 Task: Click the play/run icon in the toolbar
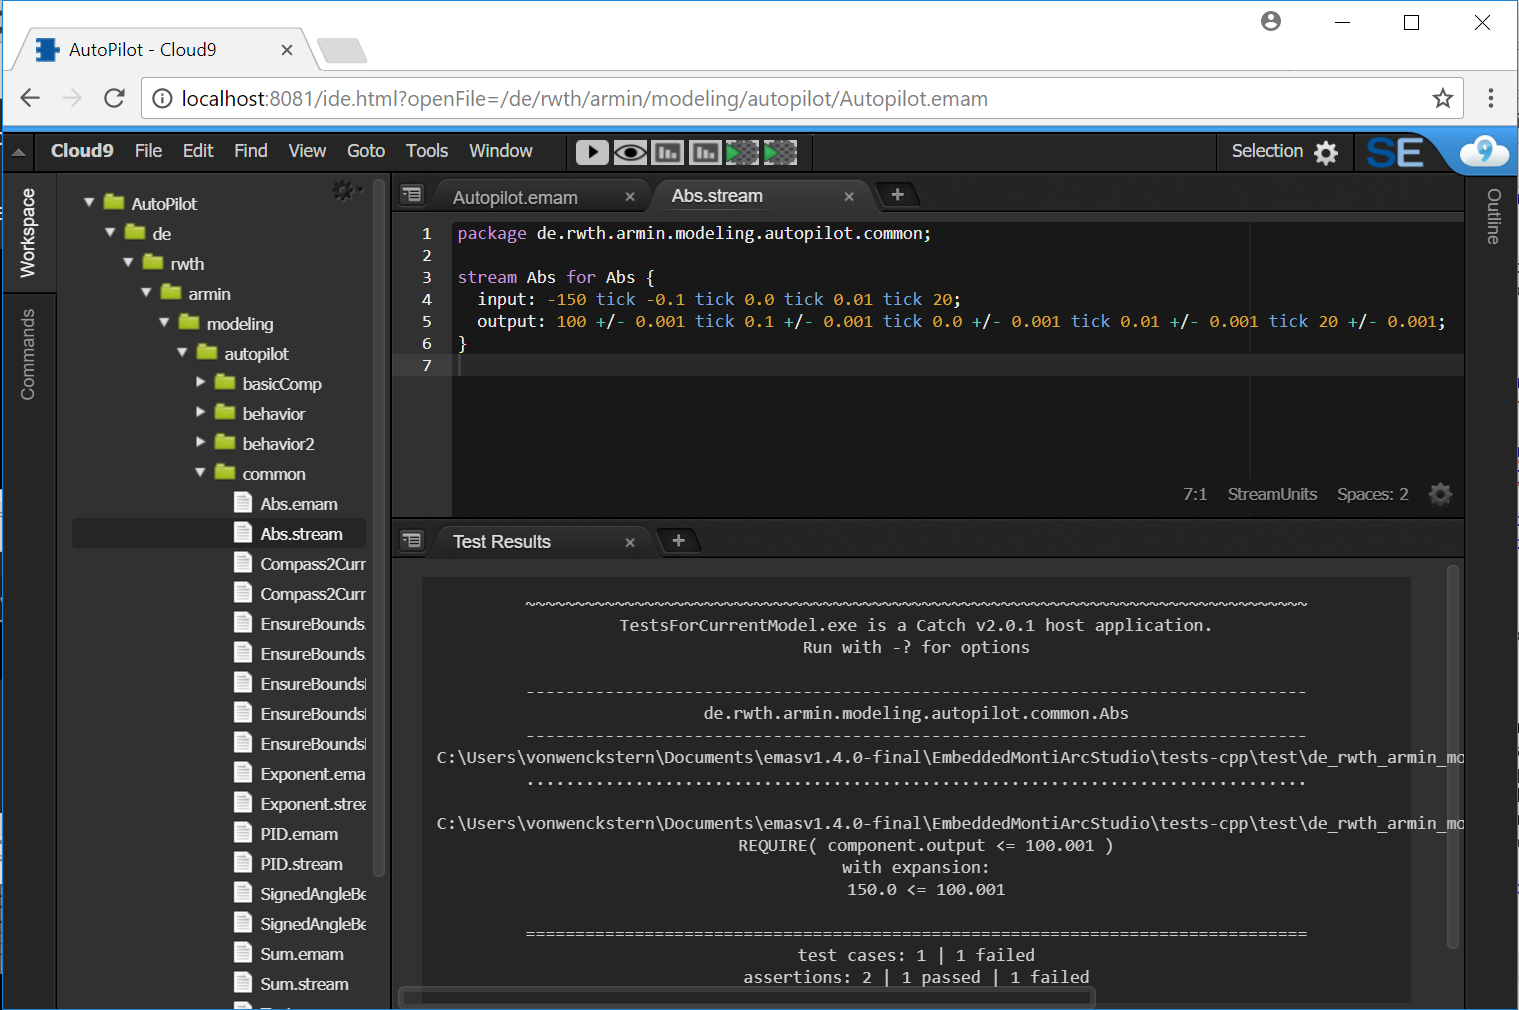[592, 152]
